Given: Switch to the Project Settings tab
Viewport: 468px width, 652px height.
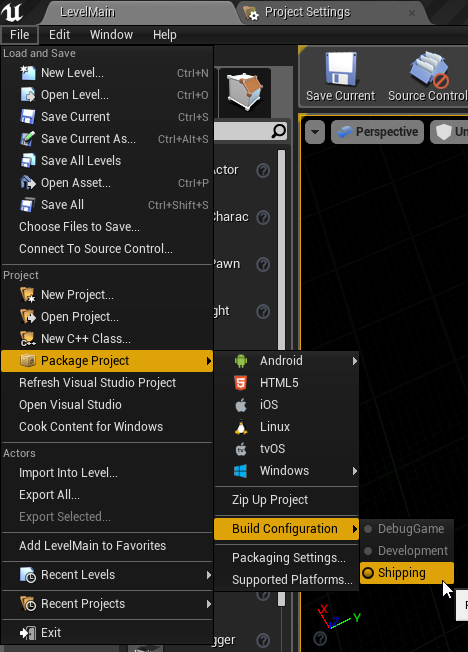Looking at the screenshot, I should (333, 12).
